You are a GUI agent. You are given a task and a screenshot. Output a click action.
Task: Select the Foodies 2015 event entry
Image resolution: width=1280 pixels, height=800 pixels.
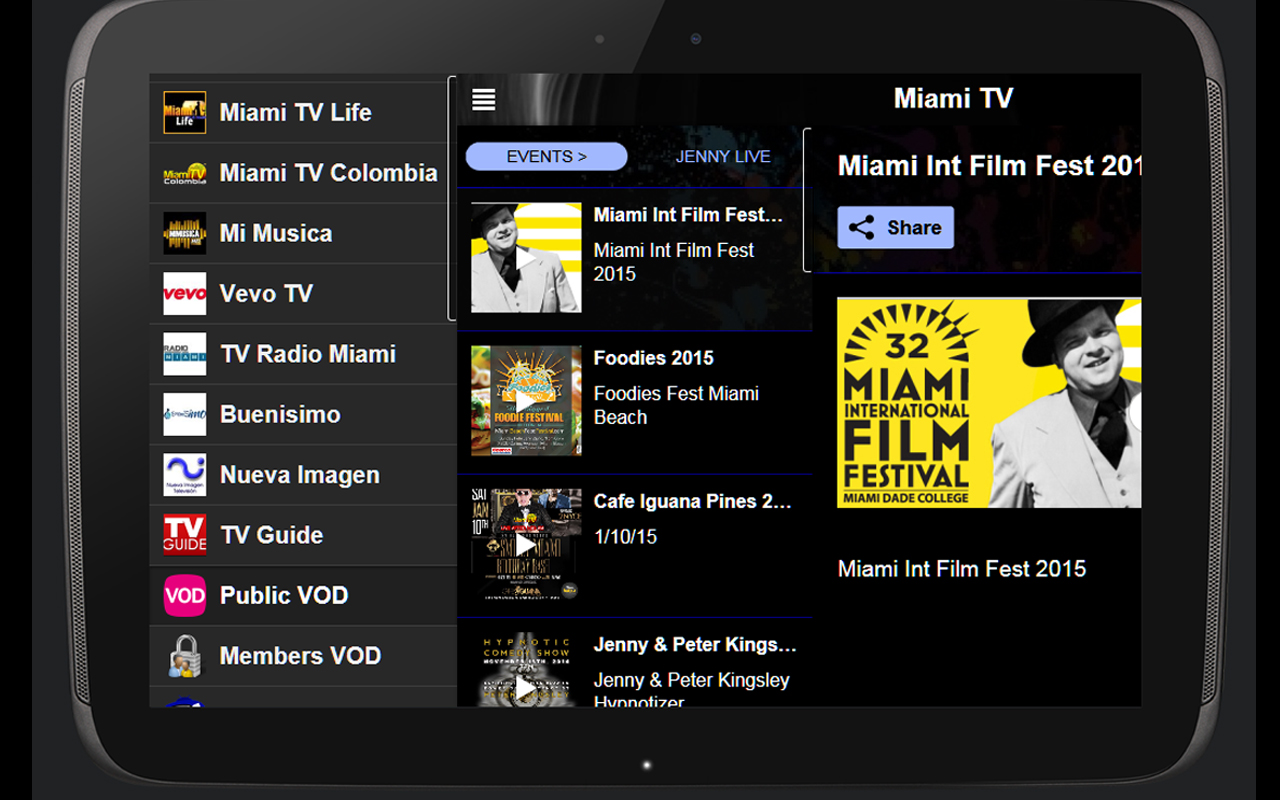[x=653, y=358]
